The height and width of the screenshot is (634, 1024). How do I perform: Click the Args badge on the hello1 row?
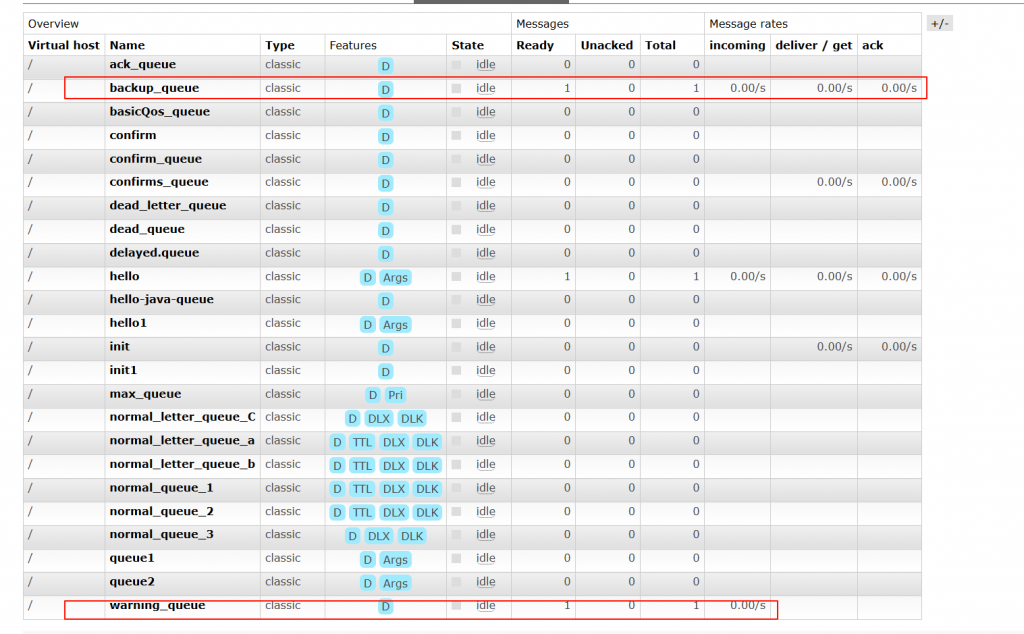(395, 325)
